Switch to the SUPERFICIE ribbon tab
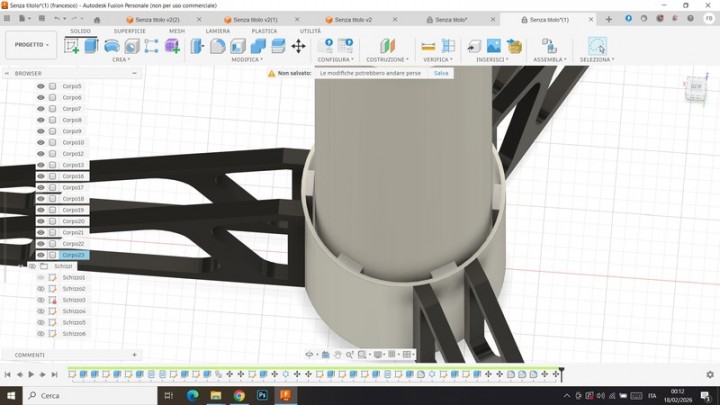 click(x=129, y=31)
